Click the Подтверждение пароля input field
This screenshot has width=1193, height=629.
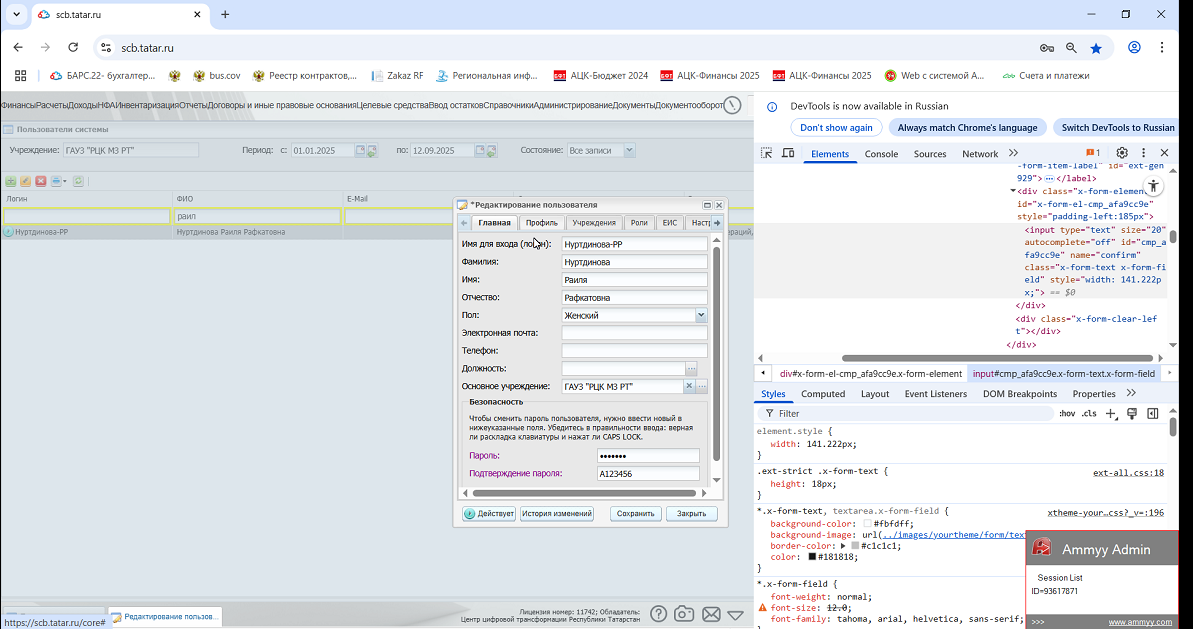click(648, 473)
